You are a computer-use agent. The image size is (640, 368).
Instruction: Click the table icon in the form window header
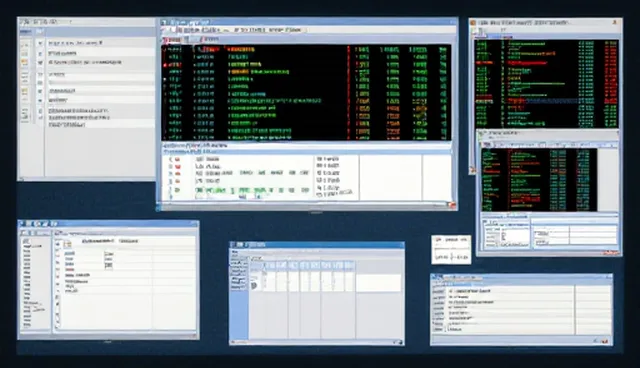tap(67, 244)
